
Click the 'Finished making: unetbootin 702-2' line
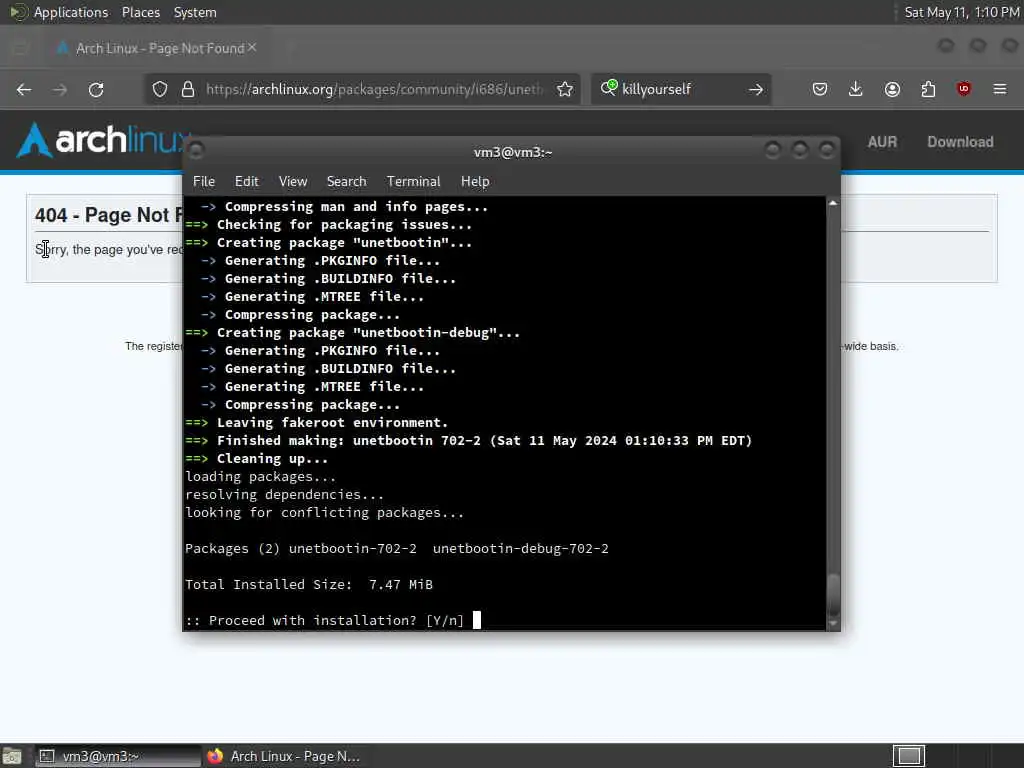click(x=469, y=441)
